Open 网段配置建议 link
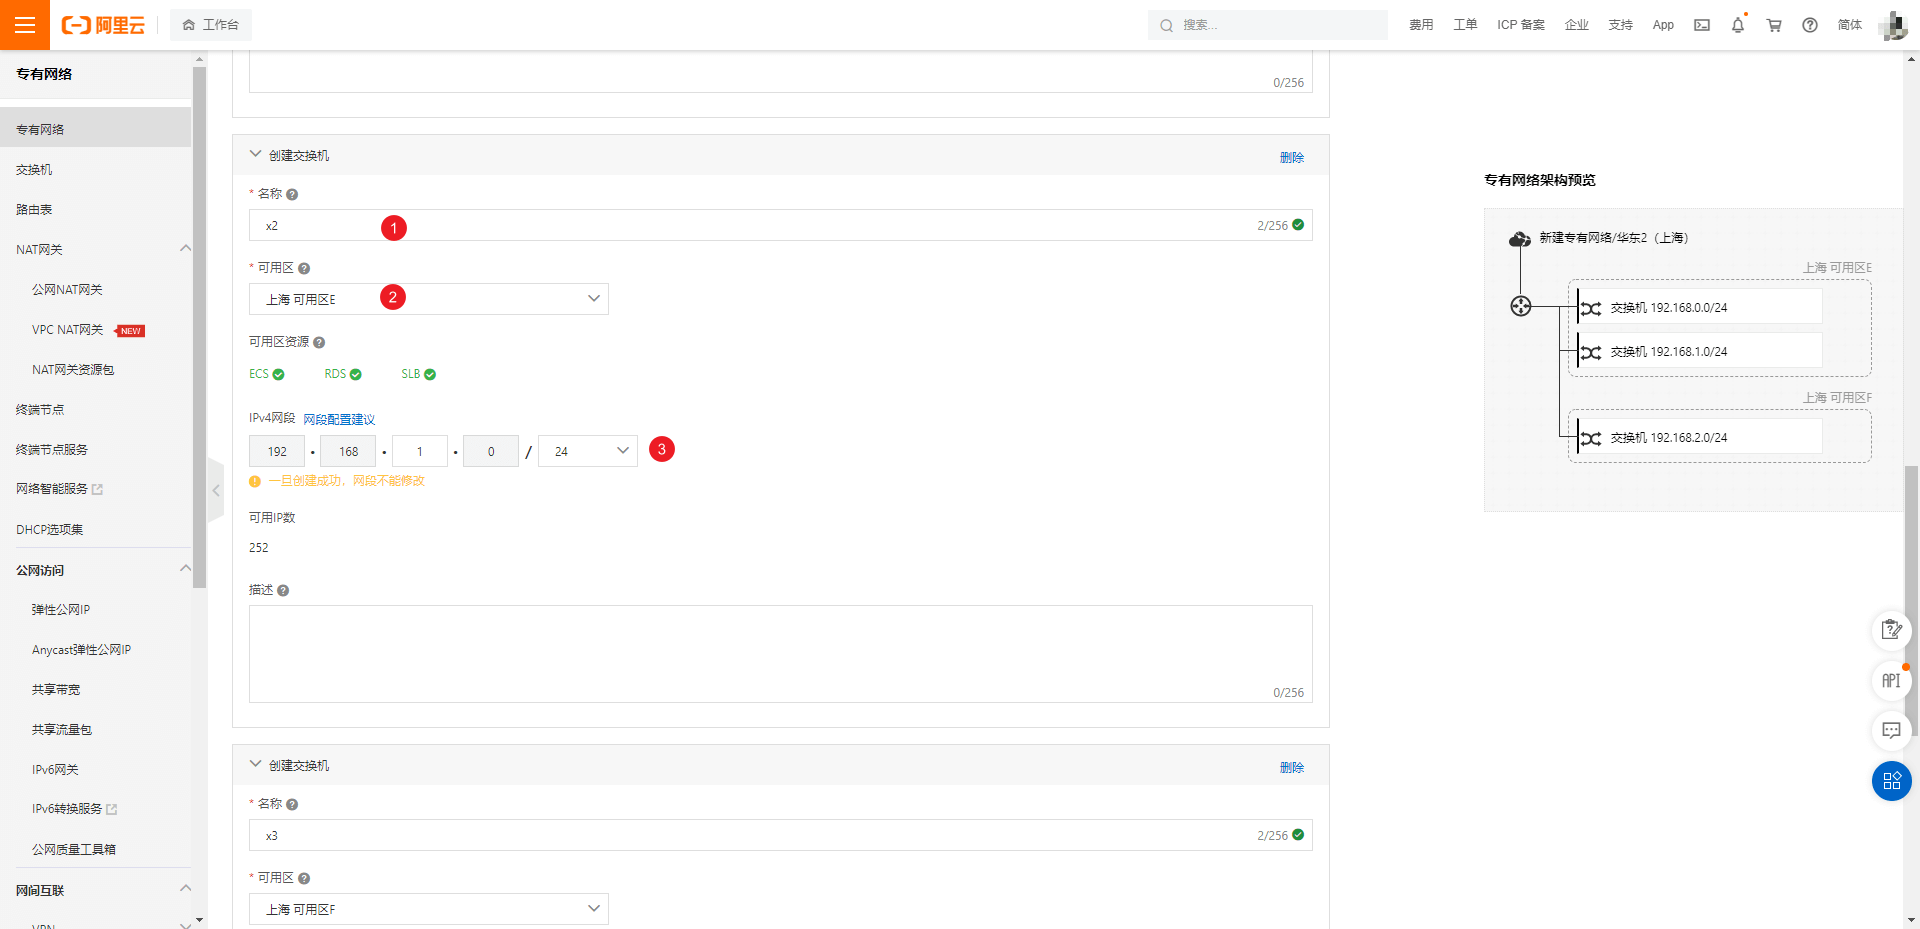 tap(339, 419)
